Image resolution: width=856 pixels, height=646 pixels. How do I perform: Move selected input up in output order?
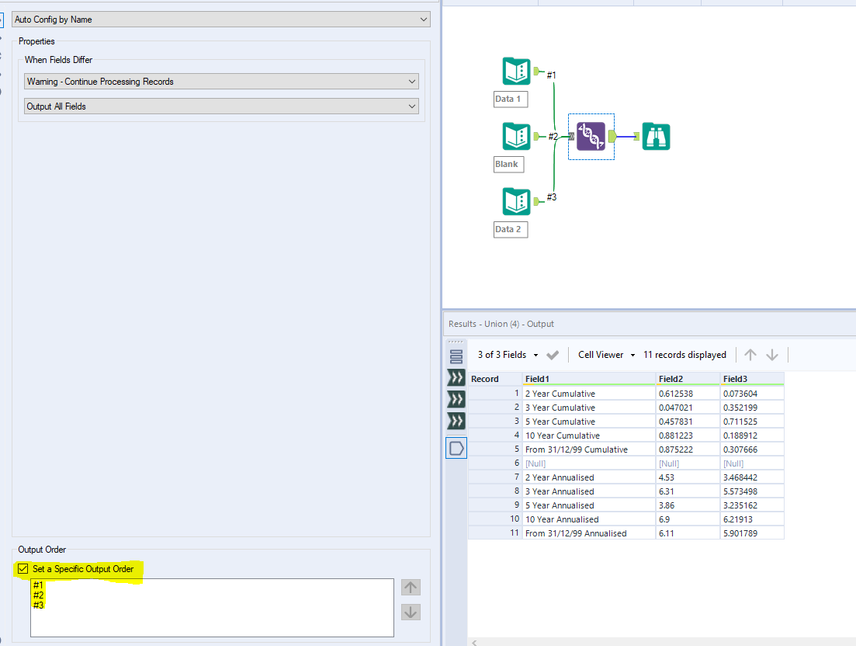[411, 588]
